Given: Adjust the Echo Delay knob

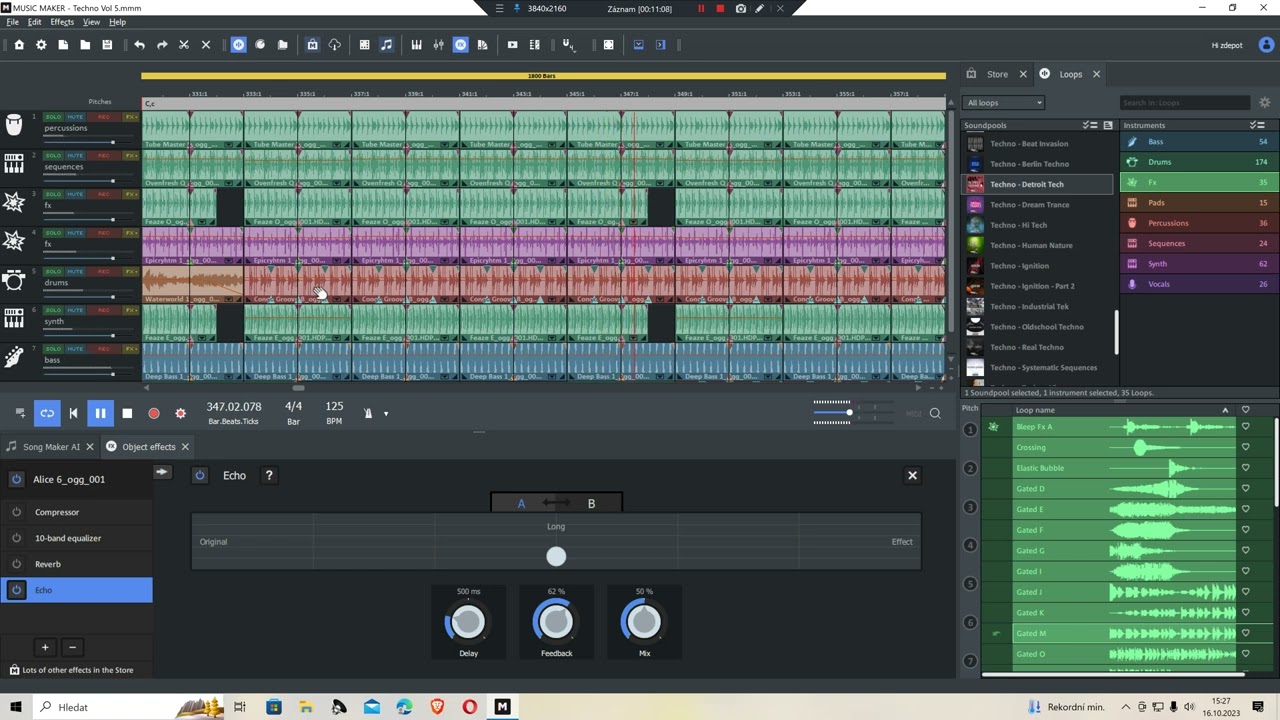Looking at the screenshot, I should click(467, 622).
